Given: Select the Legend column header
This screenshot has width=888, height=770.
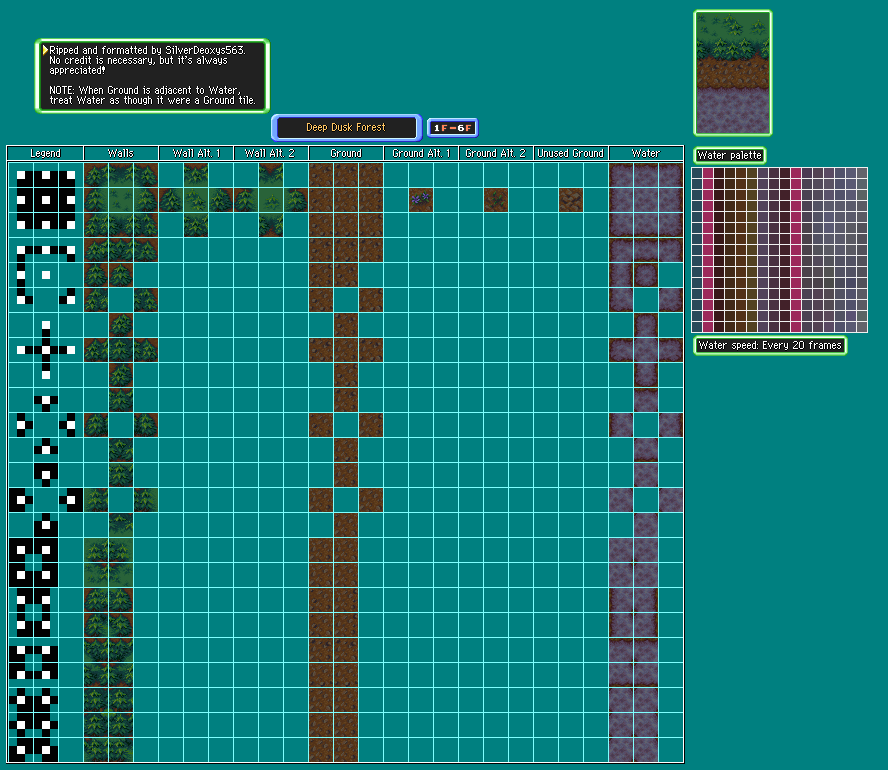Looking at the screenshot, I should (45, 153).
